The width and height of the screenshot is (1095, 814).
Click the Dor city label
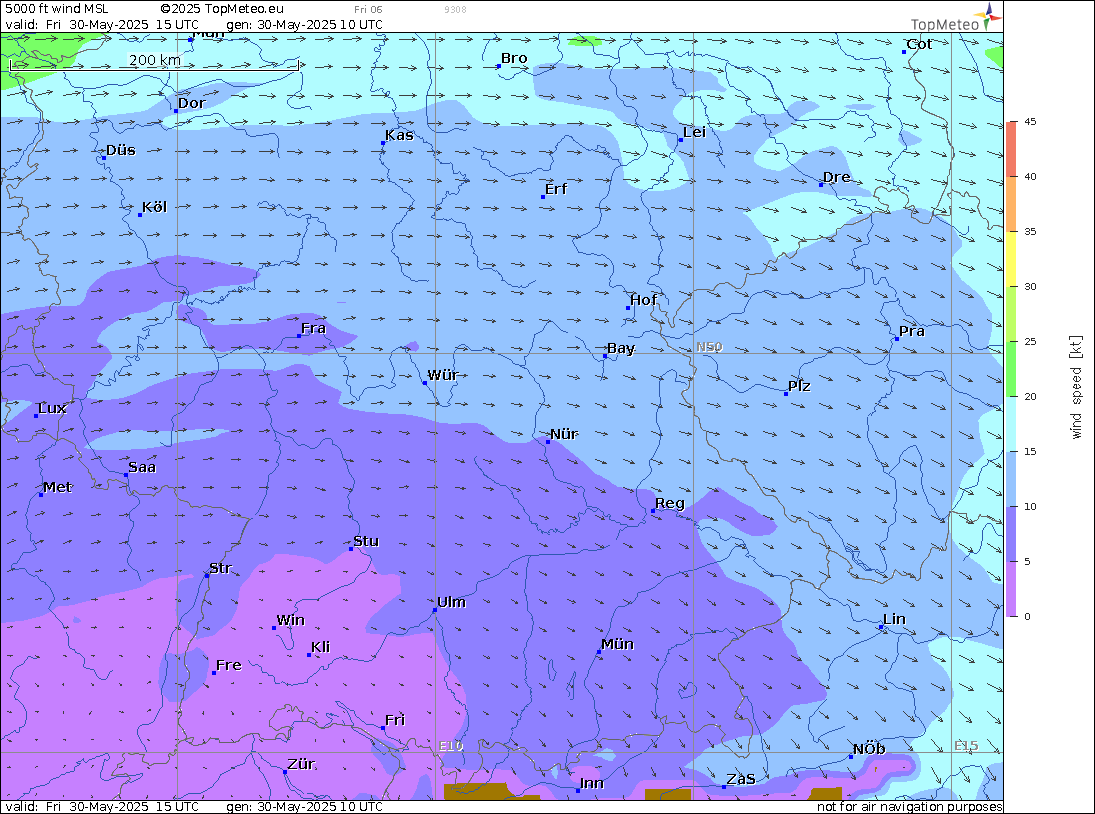[191, 103]
